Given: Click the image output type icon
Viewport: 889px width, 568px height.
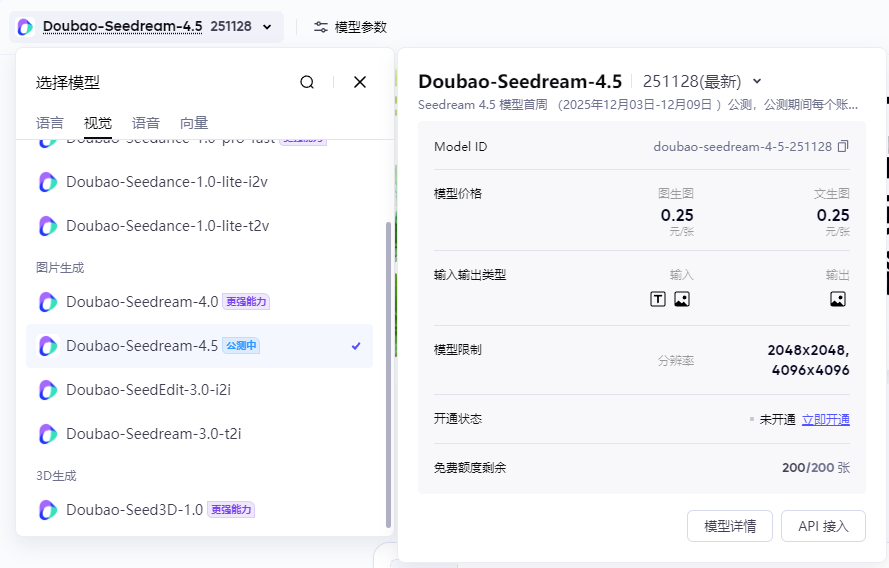Looking at the screenshot, I should pos(838,298).
